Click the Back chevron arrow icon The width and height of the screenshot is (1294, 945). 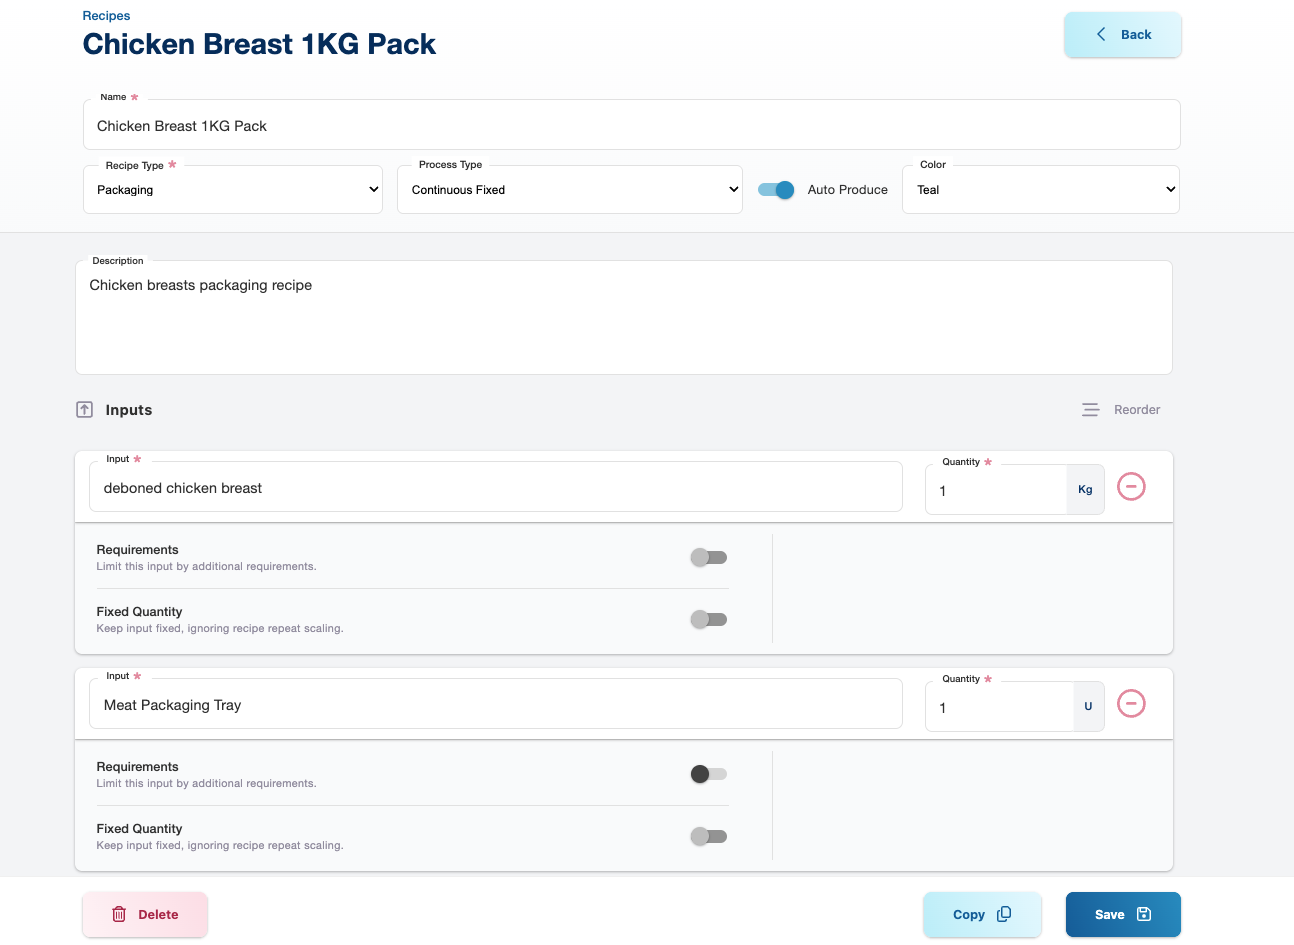click(x=1101, y=34)
